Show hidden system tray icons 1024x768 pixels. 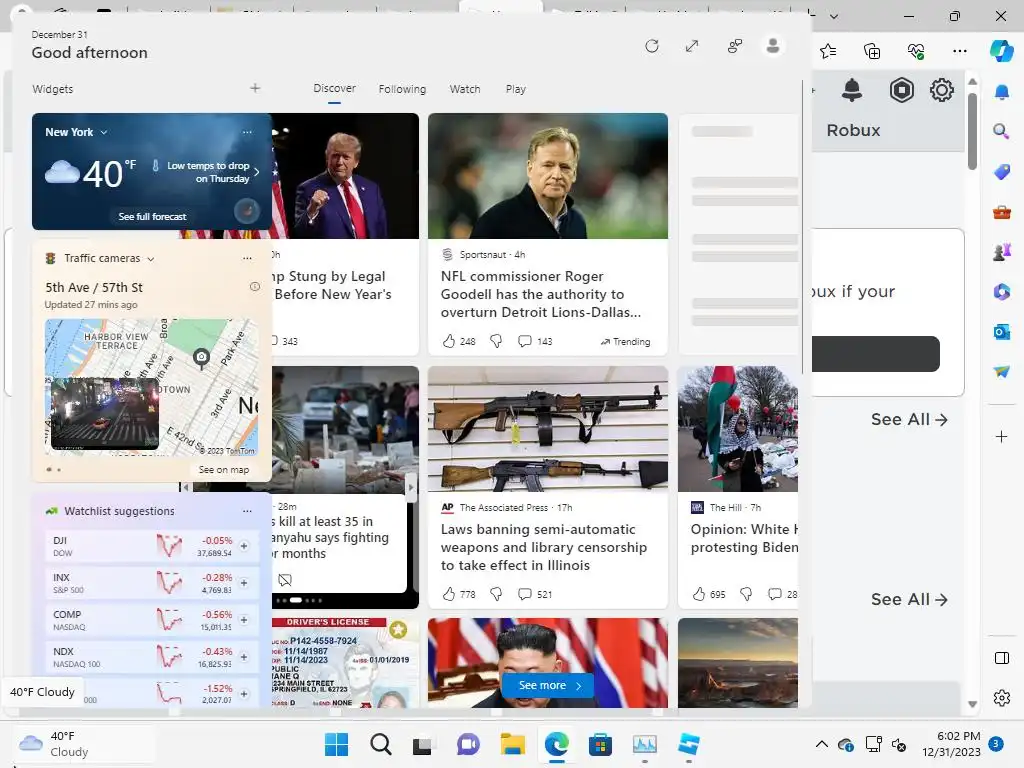click(x=822, y=744)
